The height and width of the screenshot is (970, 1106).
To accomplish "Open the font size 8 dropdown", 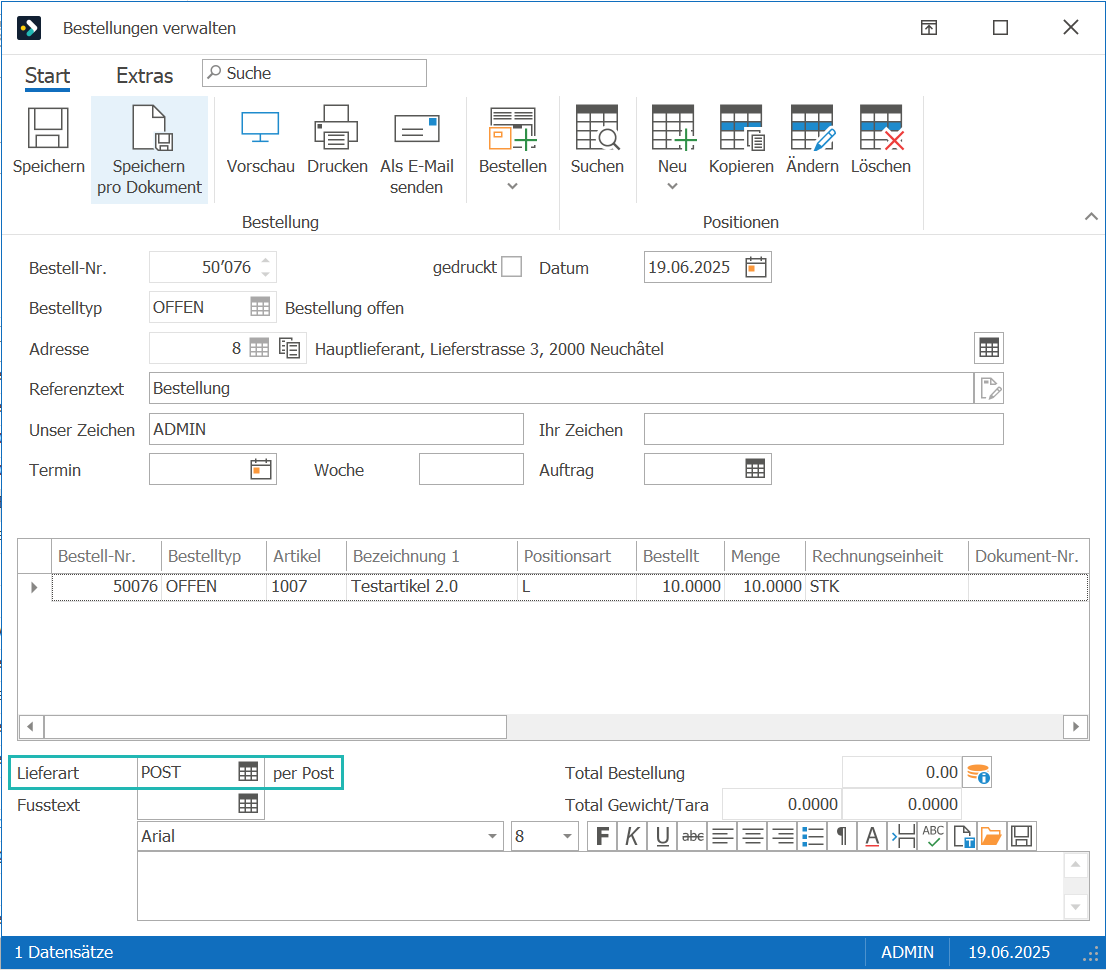I will [x=567, y=837].
